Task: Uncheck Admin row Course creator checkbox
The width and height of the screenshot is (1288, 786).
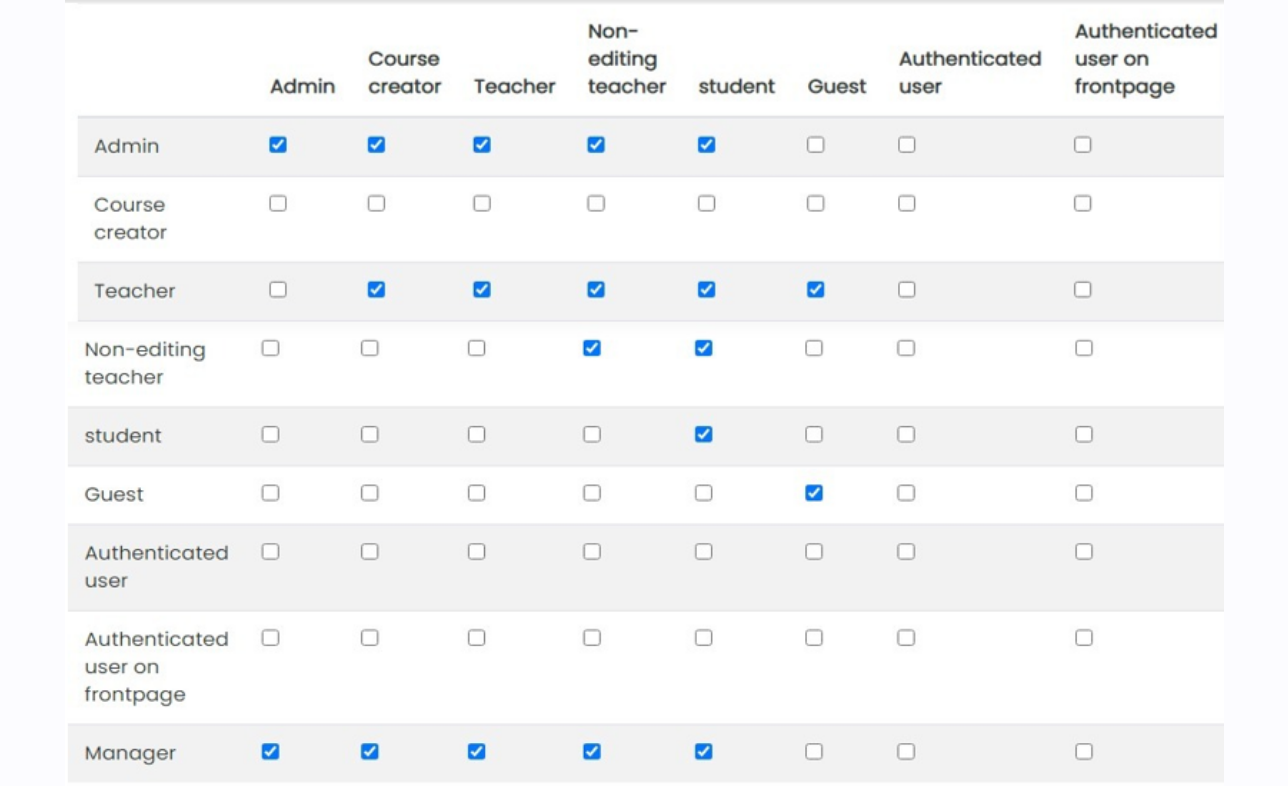Action: pos(376,145)
